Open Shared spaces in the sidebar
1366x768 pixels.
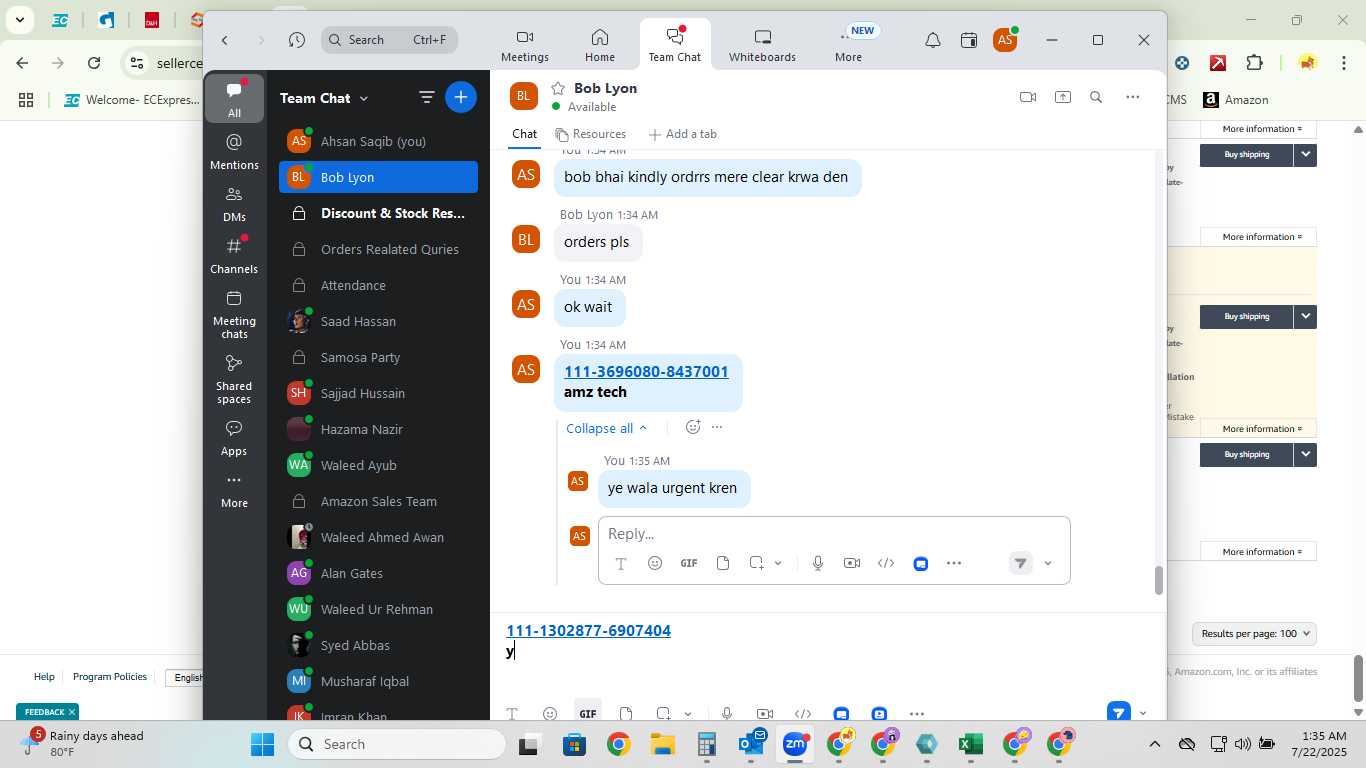tap(234, 379)
